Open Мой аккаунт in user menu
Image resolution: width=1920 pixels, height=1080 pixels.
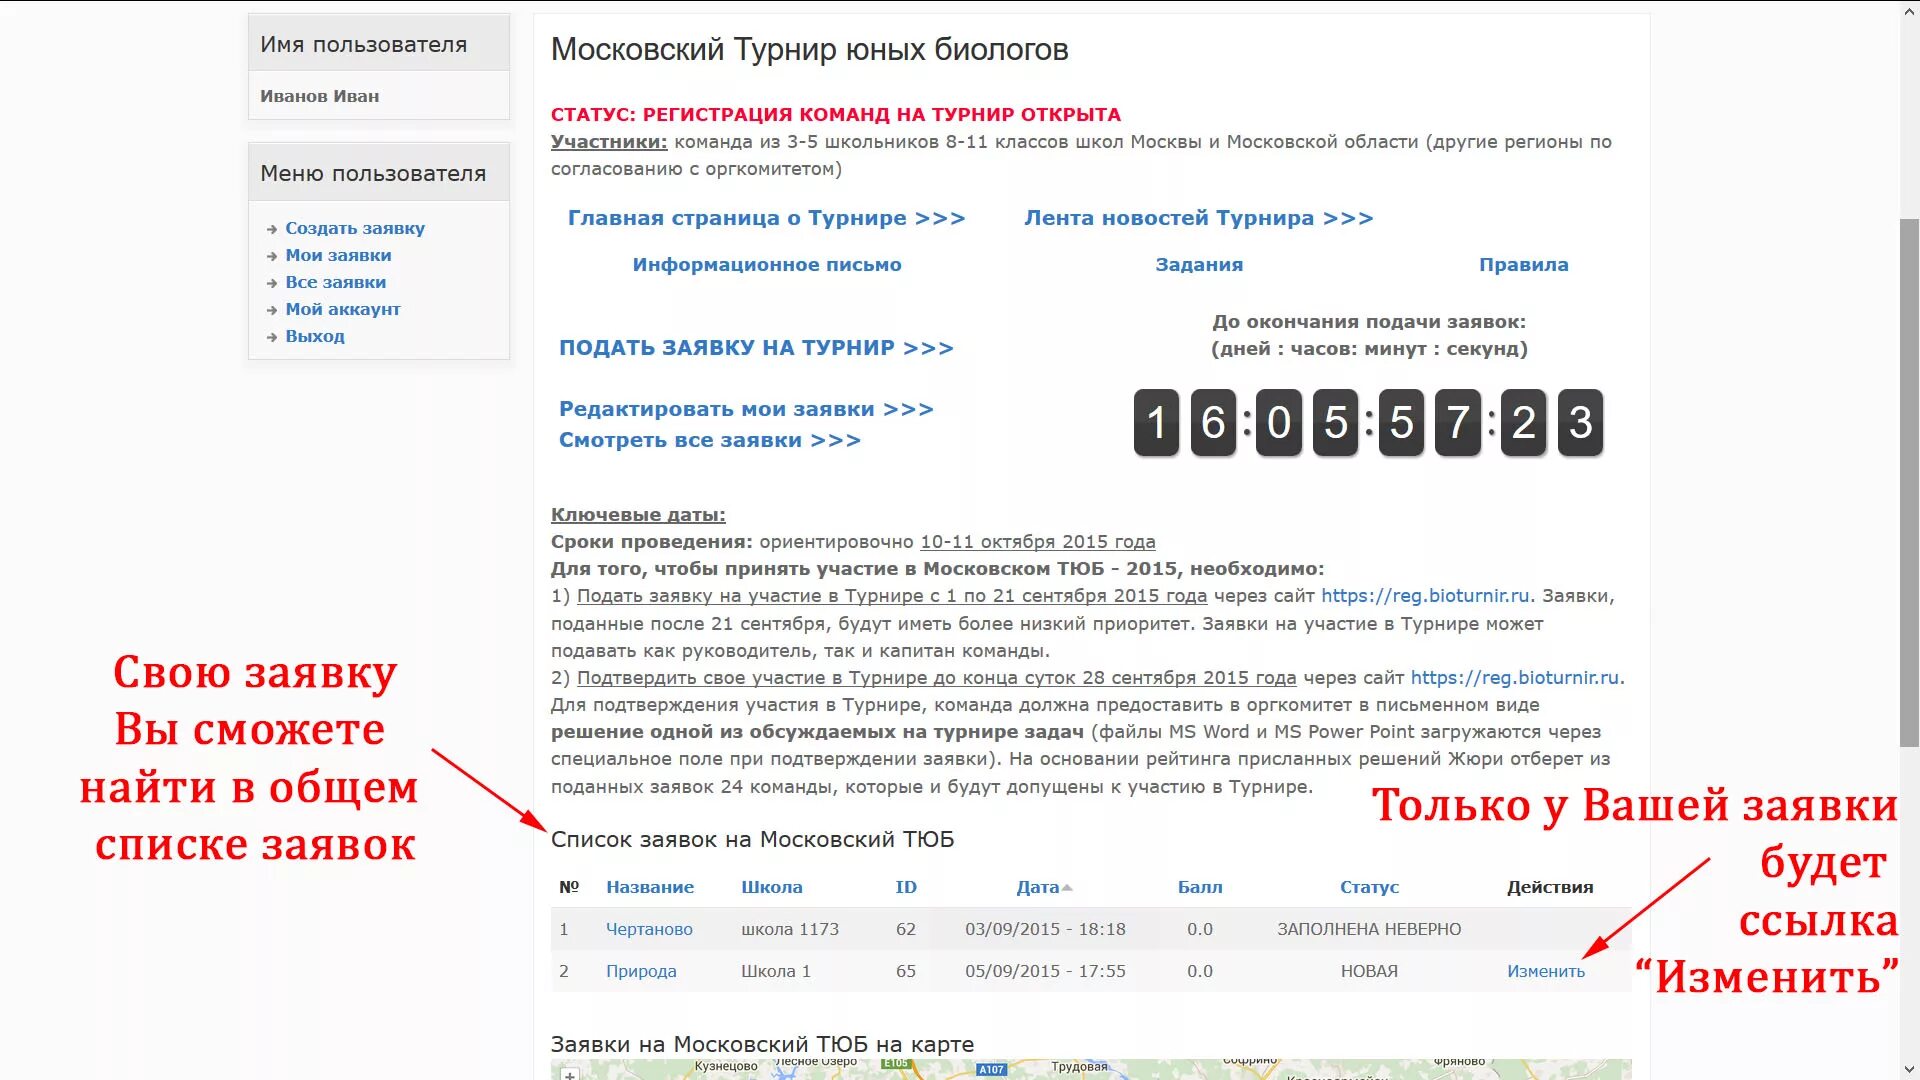(343, 309)
